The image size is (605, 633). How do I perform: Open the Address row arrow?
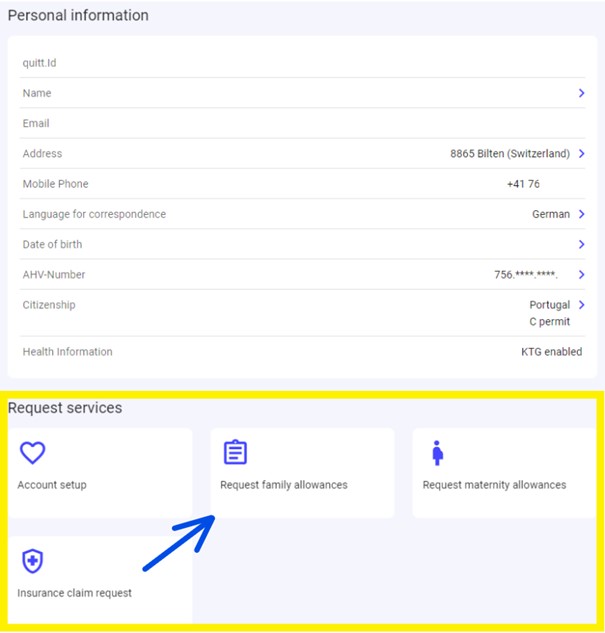(581, 154)
